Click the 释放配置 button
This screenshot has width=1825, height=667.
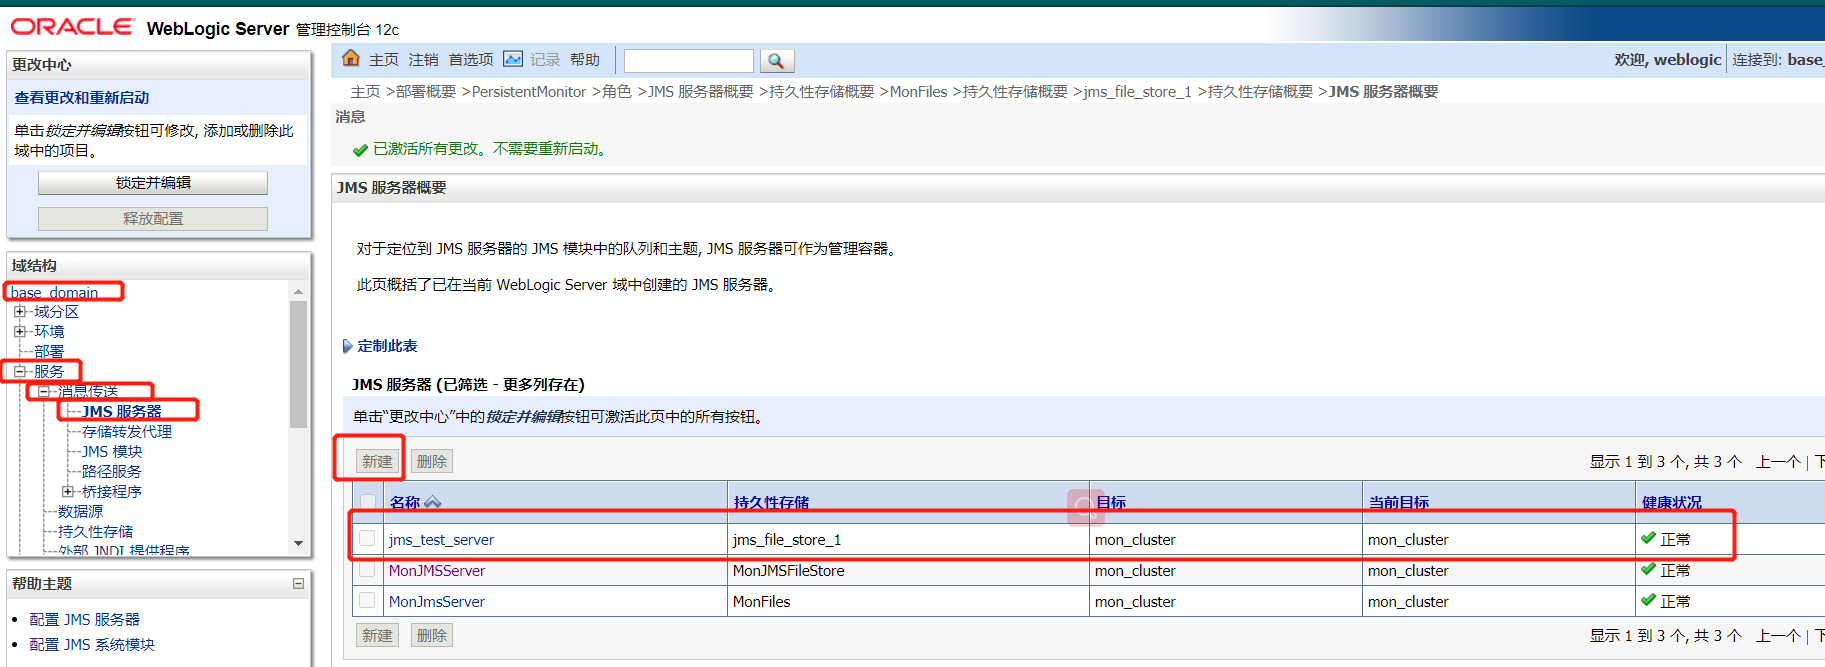pyautogui.click(x=153, y=219)
